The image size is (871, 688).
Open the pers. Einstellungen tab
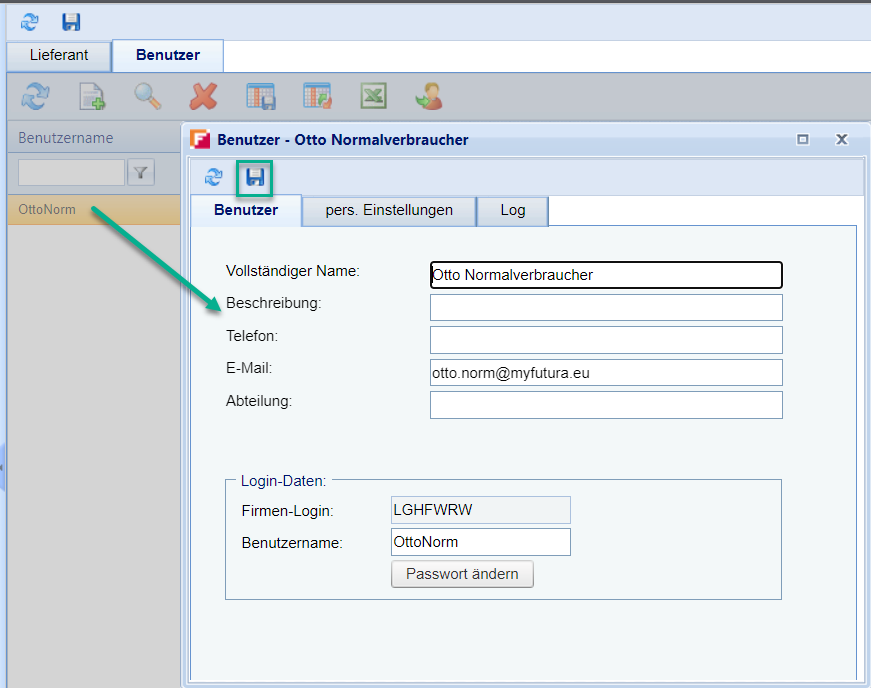coord(389,210)
